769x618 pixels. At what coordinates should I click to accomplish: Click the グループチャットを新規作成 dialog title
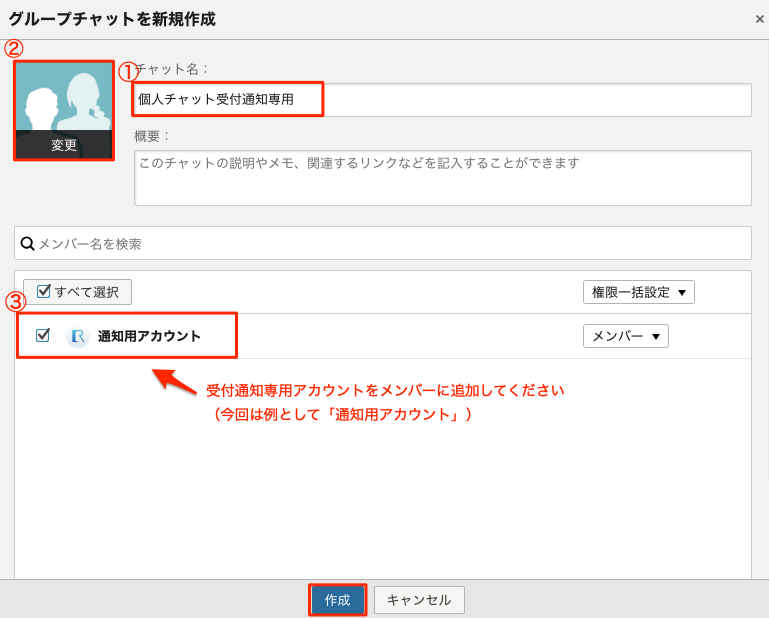pos(112,19)
